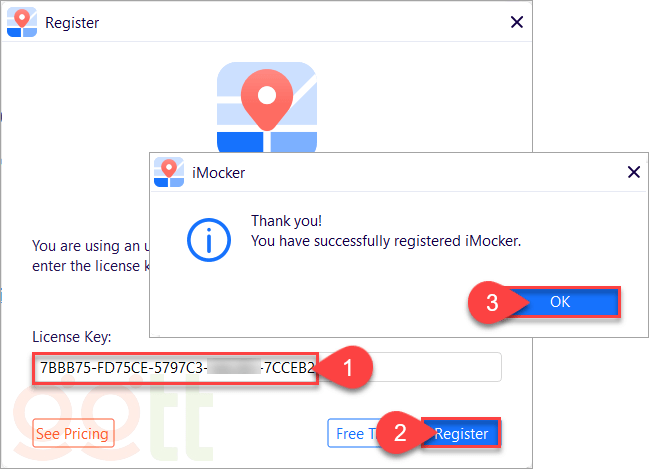Image resolution: width=651 pixels, height=469 pixels.
Task: Click the Register button
Action: (461, 434)
